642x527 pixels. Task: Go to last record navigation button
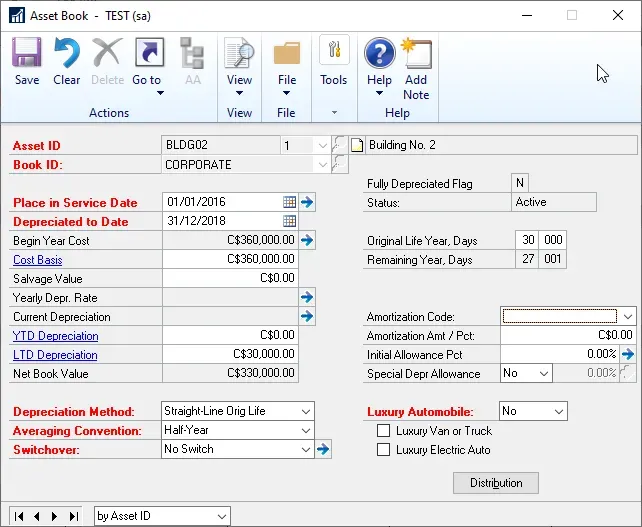click(x=74, y=516)
